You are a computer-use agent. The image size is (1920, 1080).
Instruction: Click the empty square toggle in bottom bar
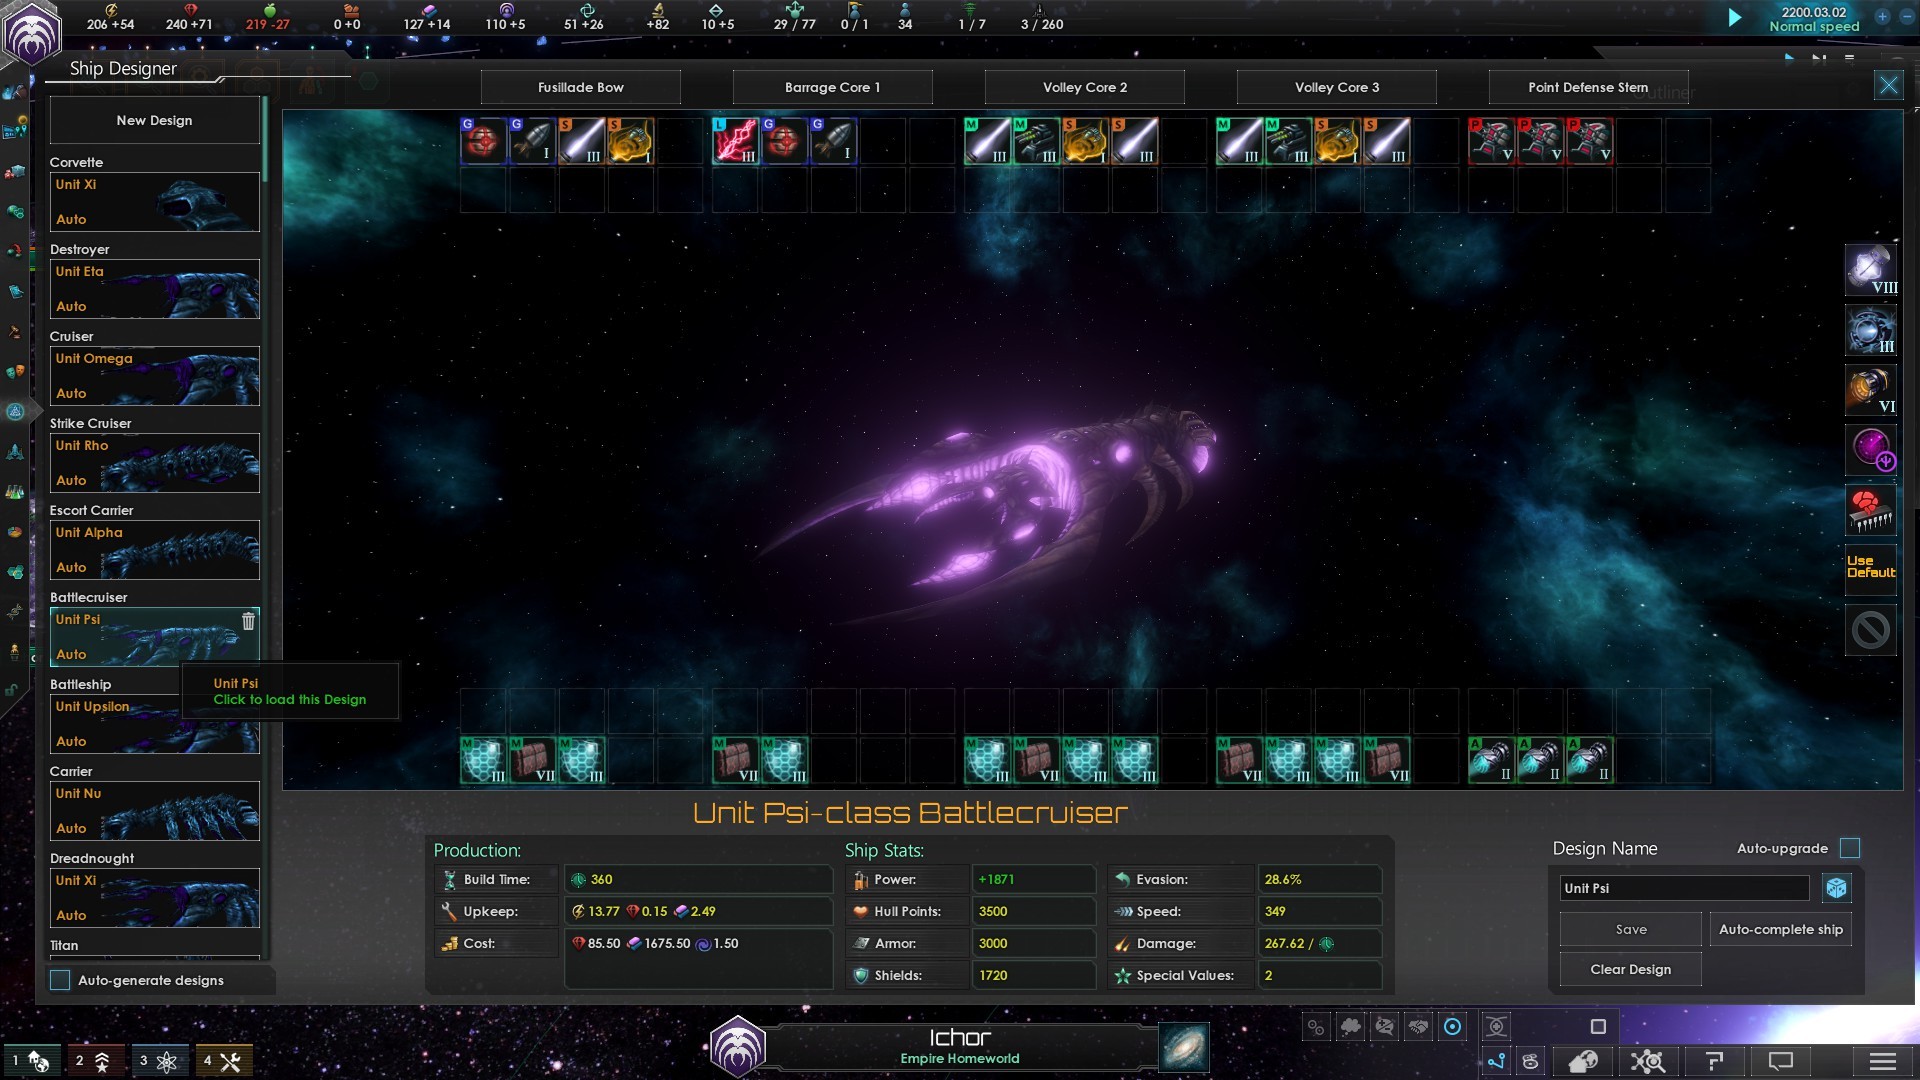coord(1598,1026)
